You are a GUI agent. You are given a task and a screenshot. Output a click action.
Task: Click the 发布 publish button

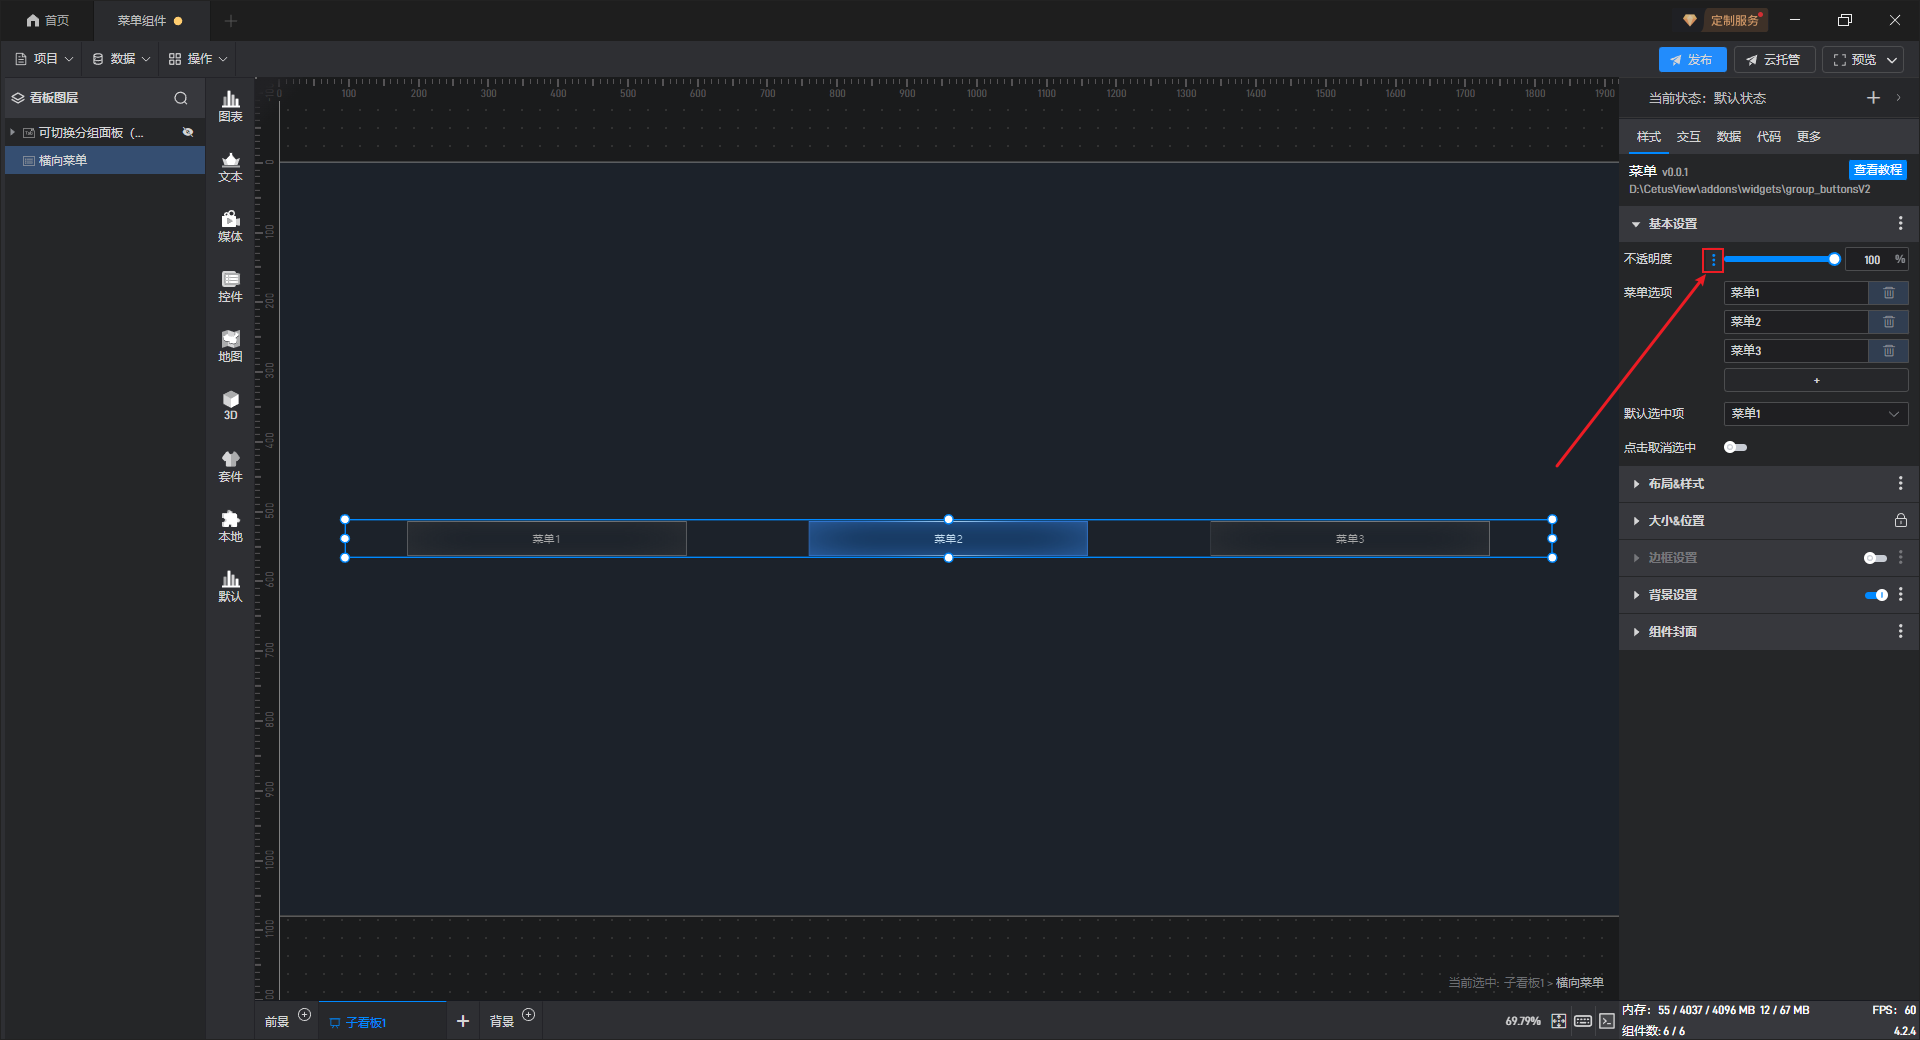(x=1692, y=60)
